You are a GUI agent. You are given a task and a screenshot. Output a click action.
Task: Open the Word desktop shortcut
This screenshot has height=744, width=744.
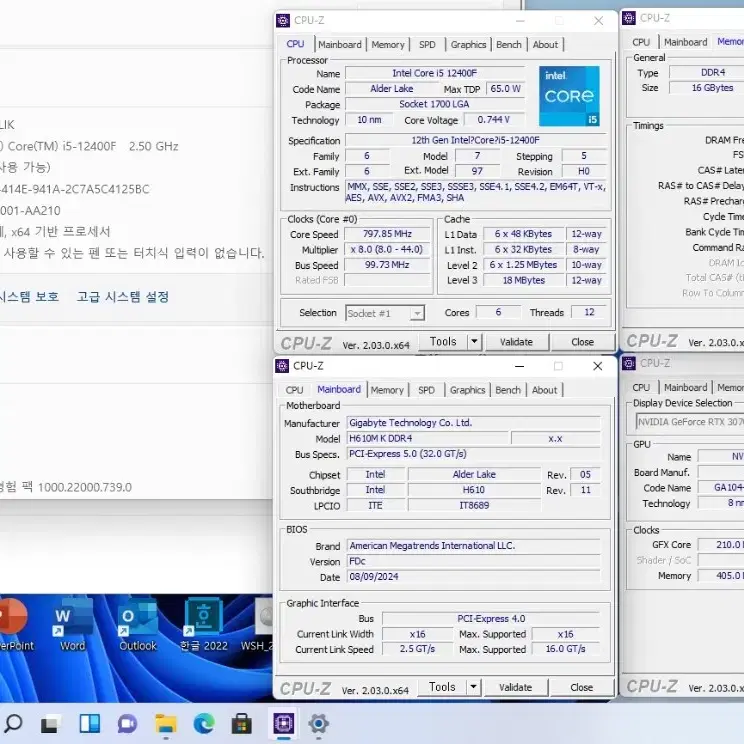[x=72, y=625]
